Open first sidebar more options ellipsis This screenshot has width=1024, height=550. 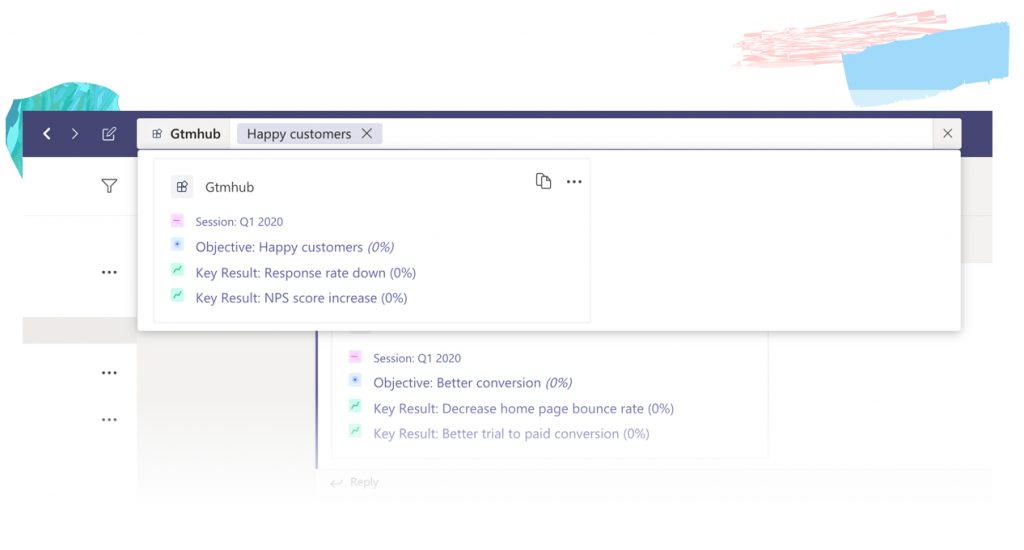point(109,272)
